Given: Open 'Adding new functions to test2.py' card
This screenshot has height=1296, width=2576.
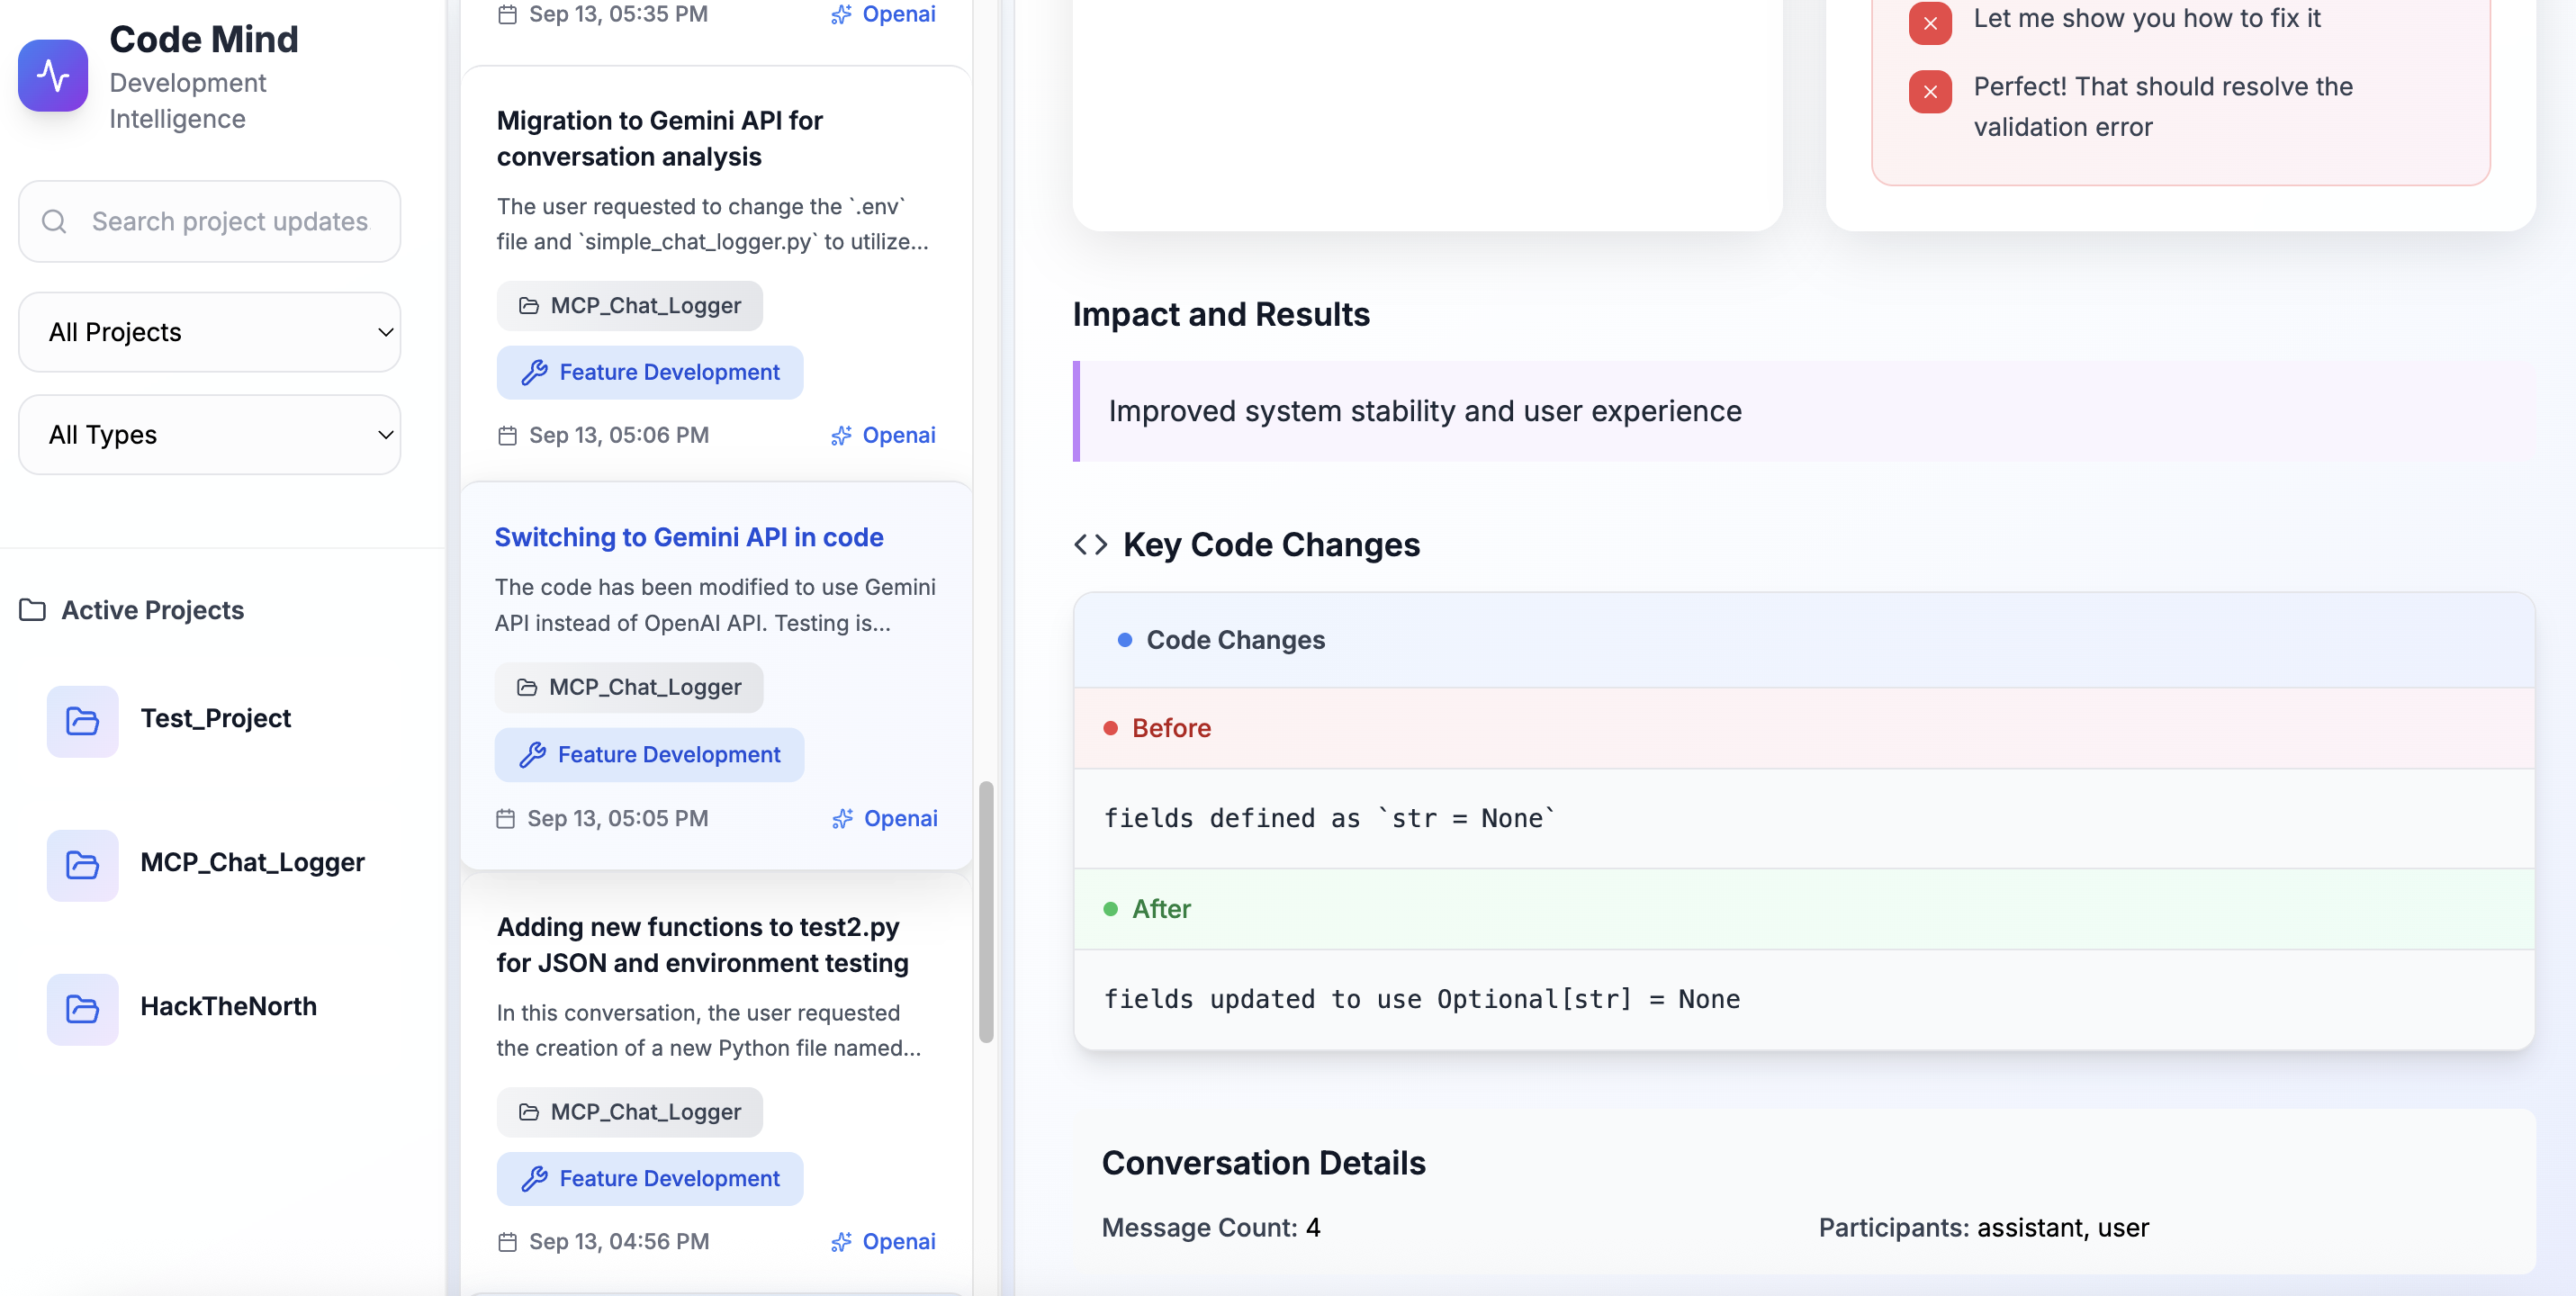Looking at the screenshot, I should pos(702,944).
